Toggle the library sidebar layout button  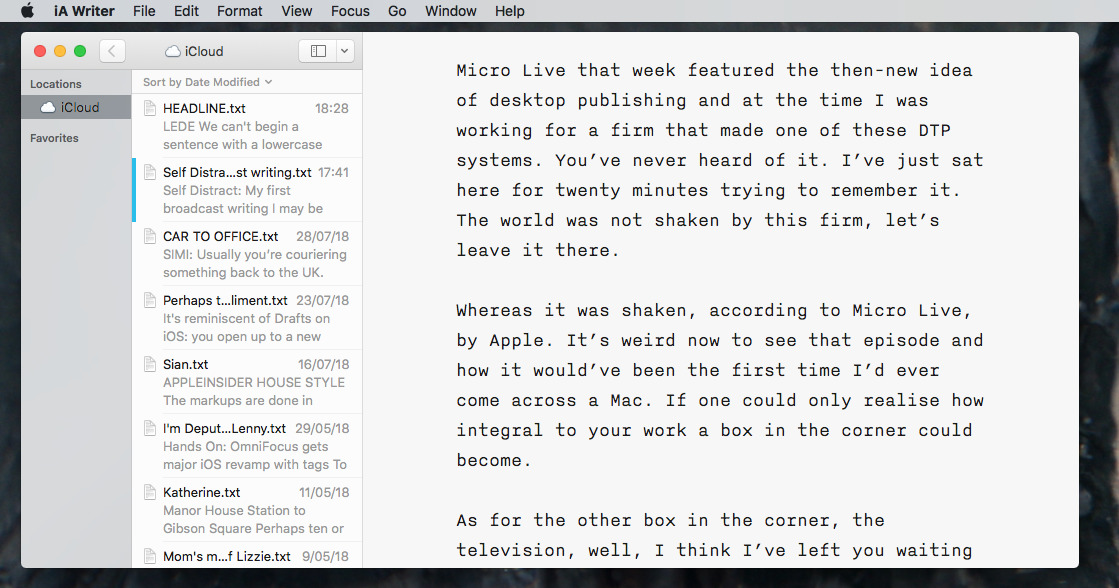(x=318, y=51)
